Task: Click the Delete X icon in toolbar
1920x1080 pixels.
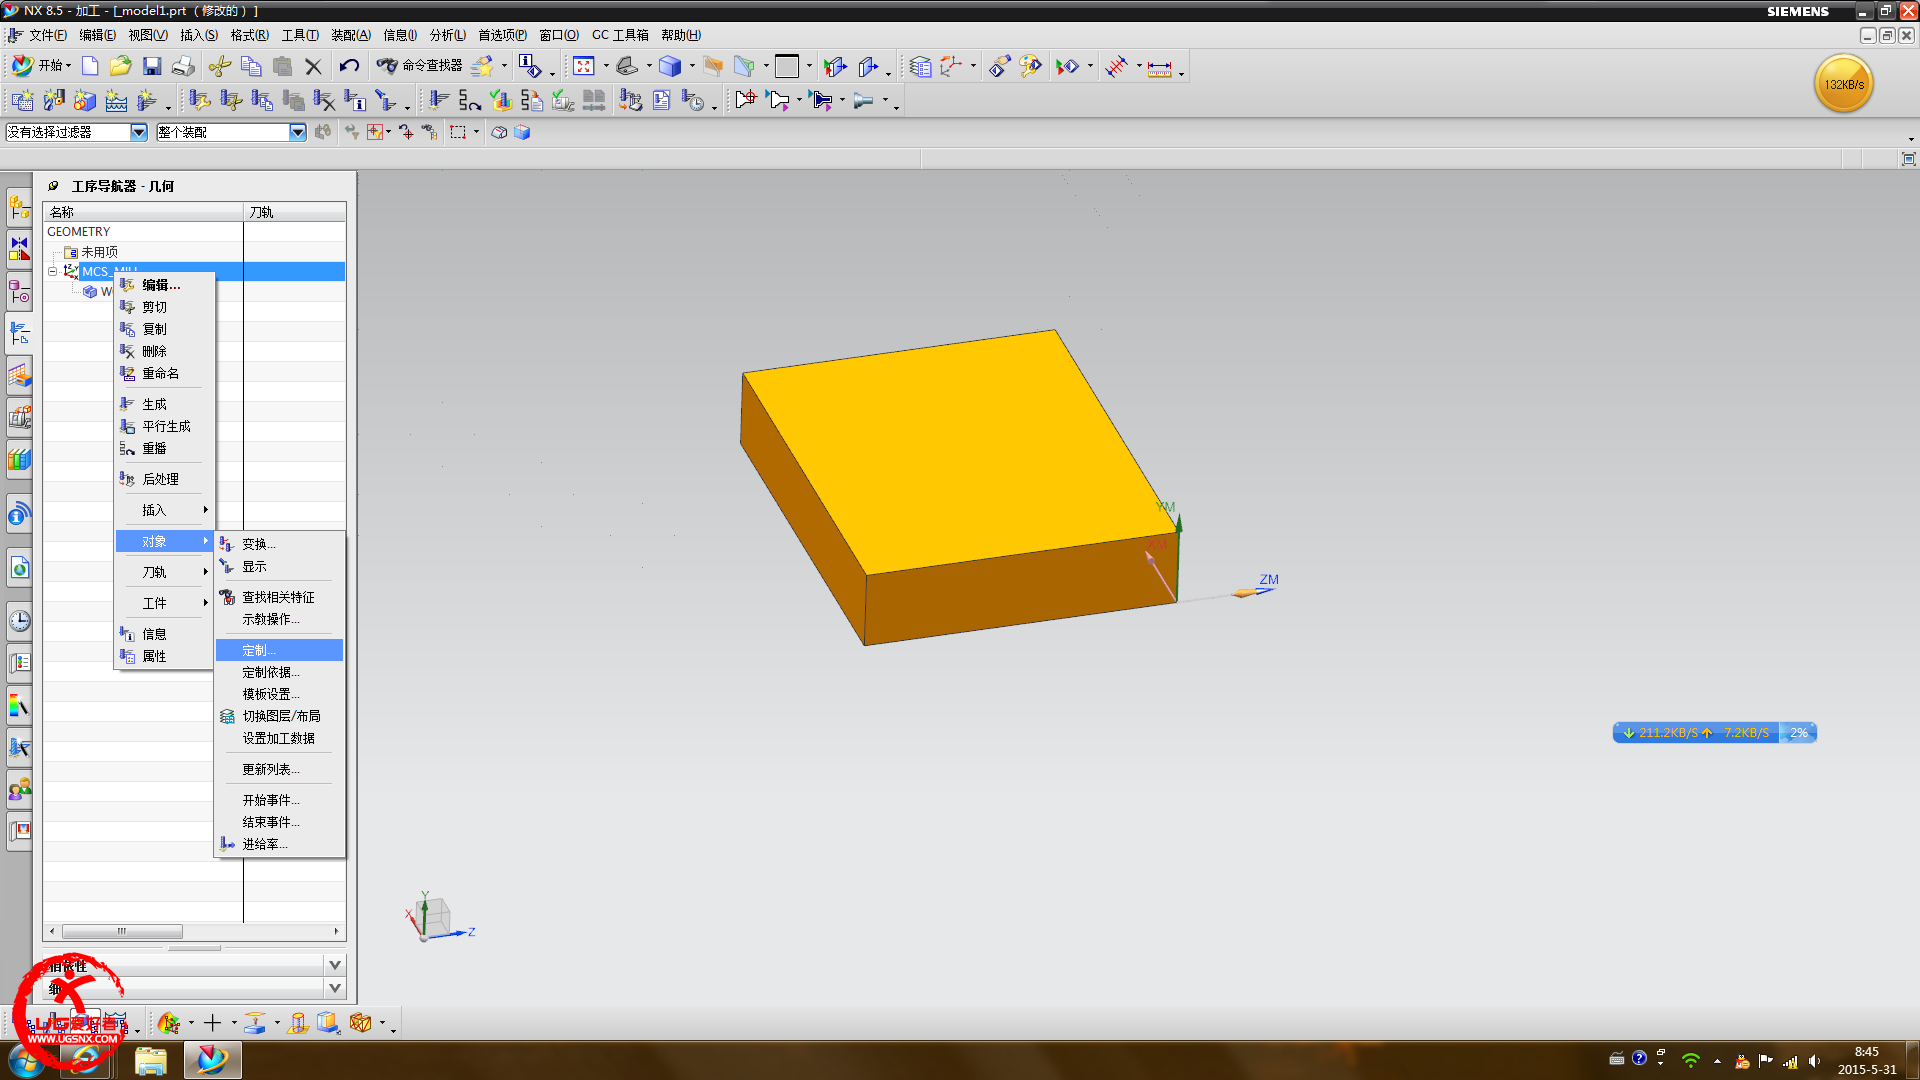Action: [x=313, y=66]
